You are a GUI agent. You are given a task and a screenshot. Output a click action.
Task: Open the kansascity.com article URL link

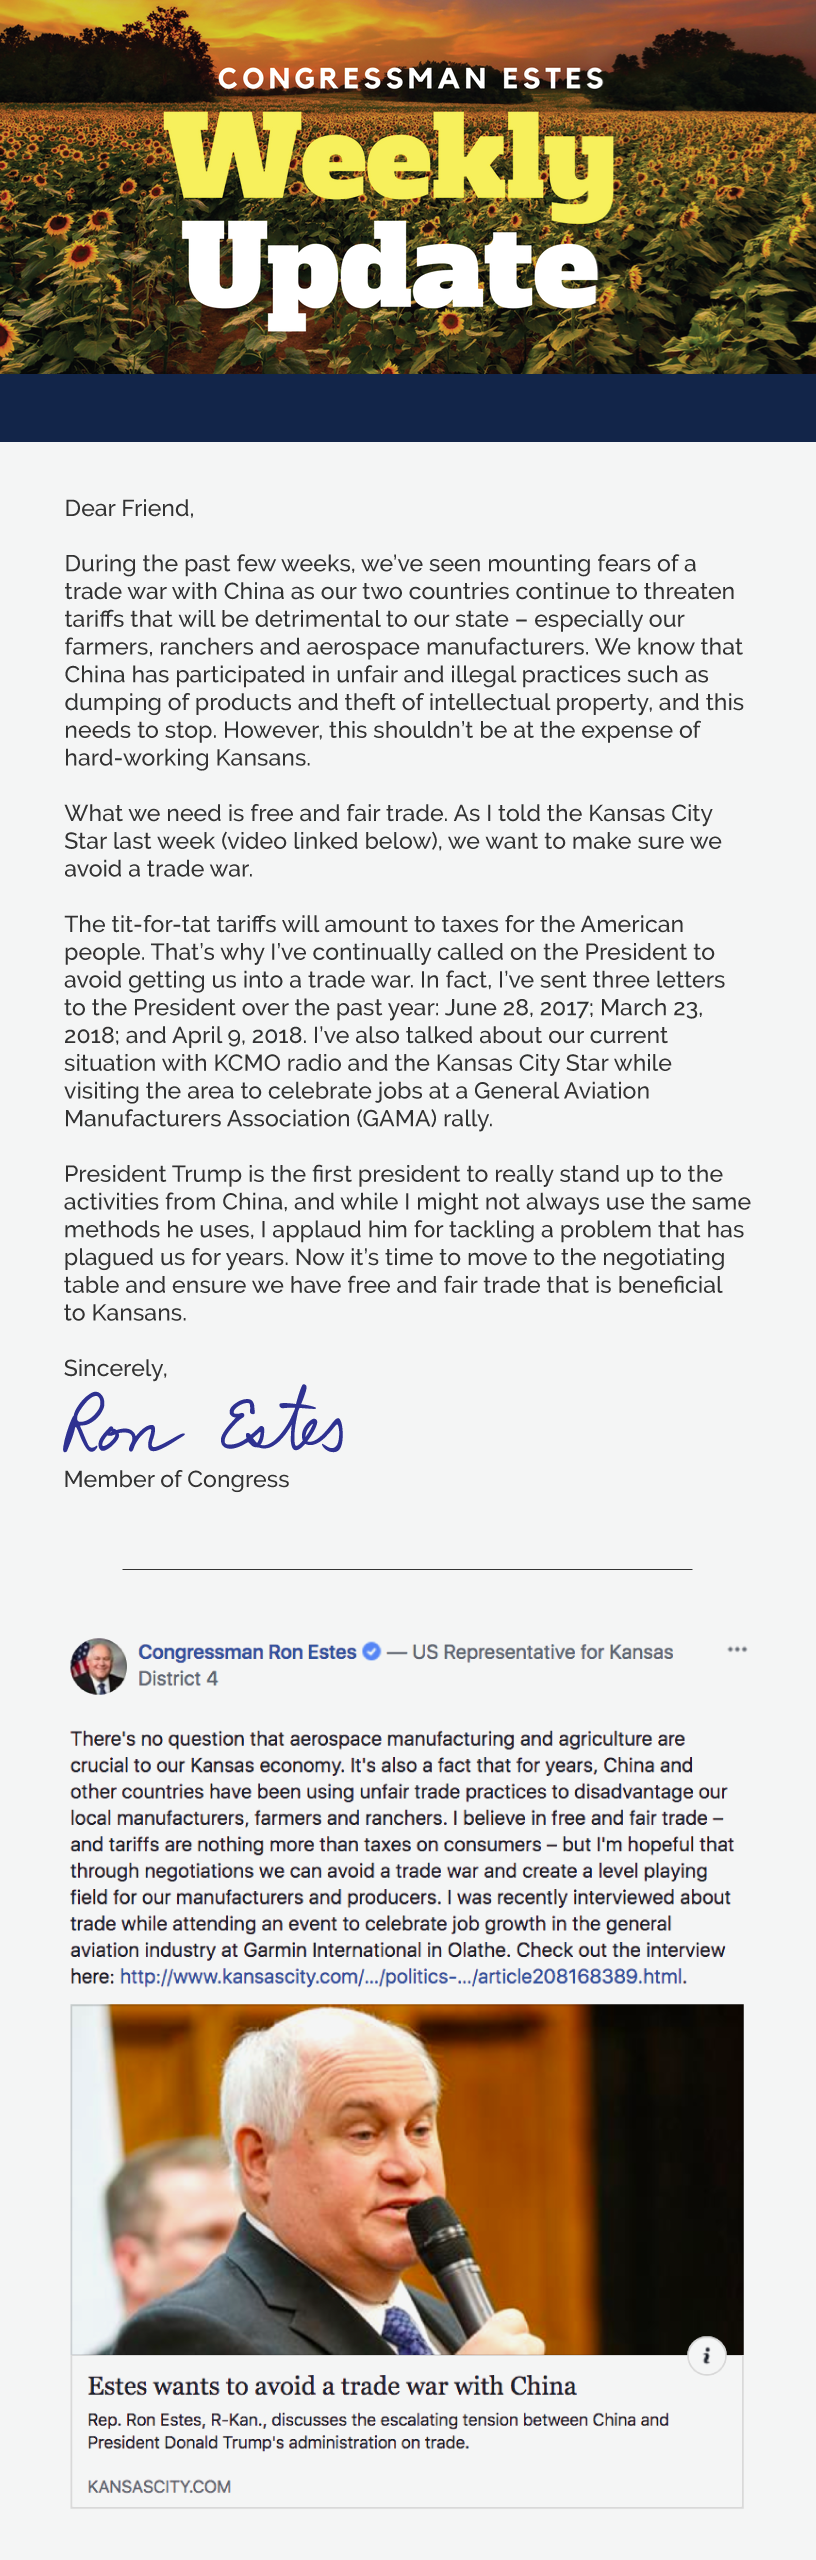click(x=402, y=1976)
